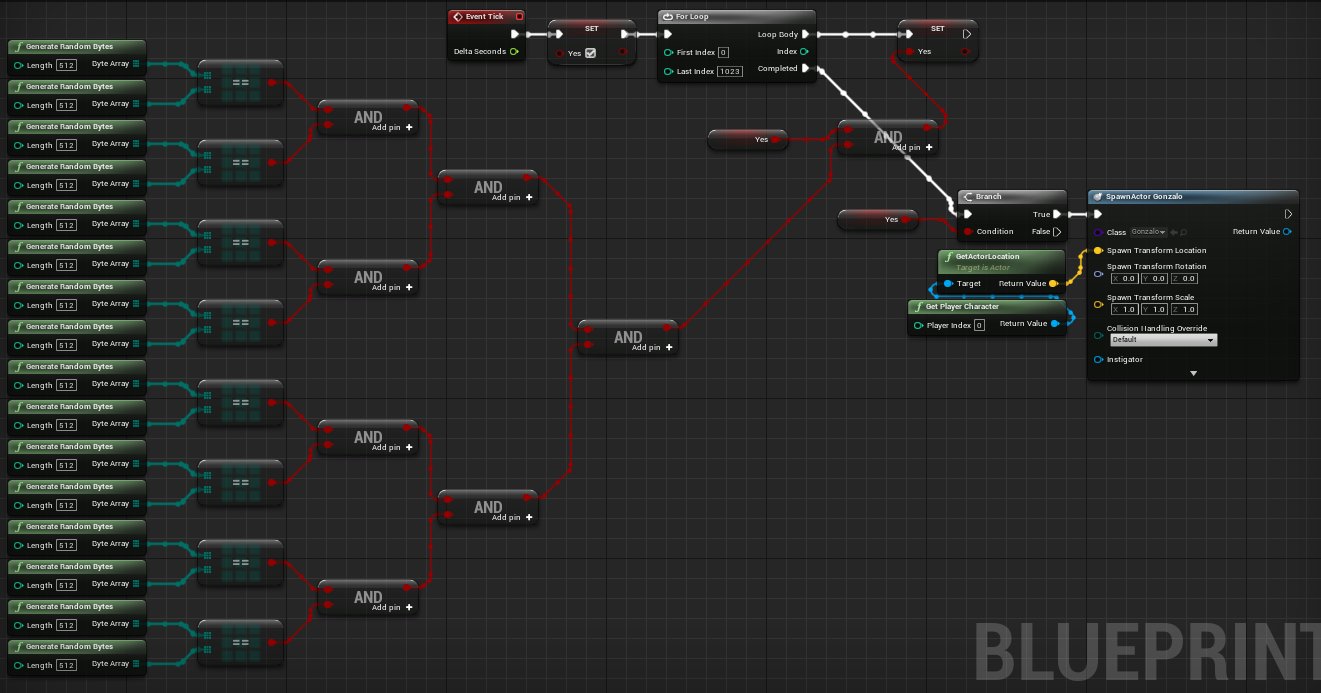Click the Spawn Transform Location pin
1321x693 pixels.
click(1098, 250)
